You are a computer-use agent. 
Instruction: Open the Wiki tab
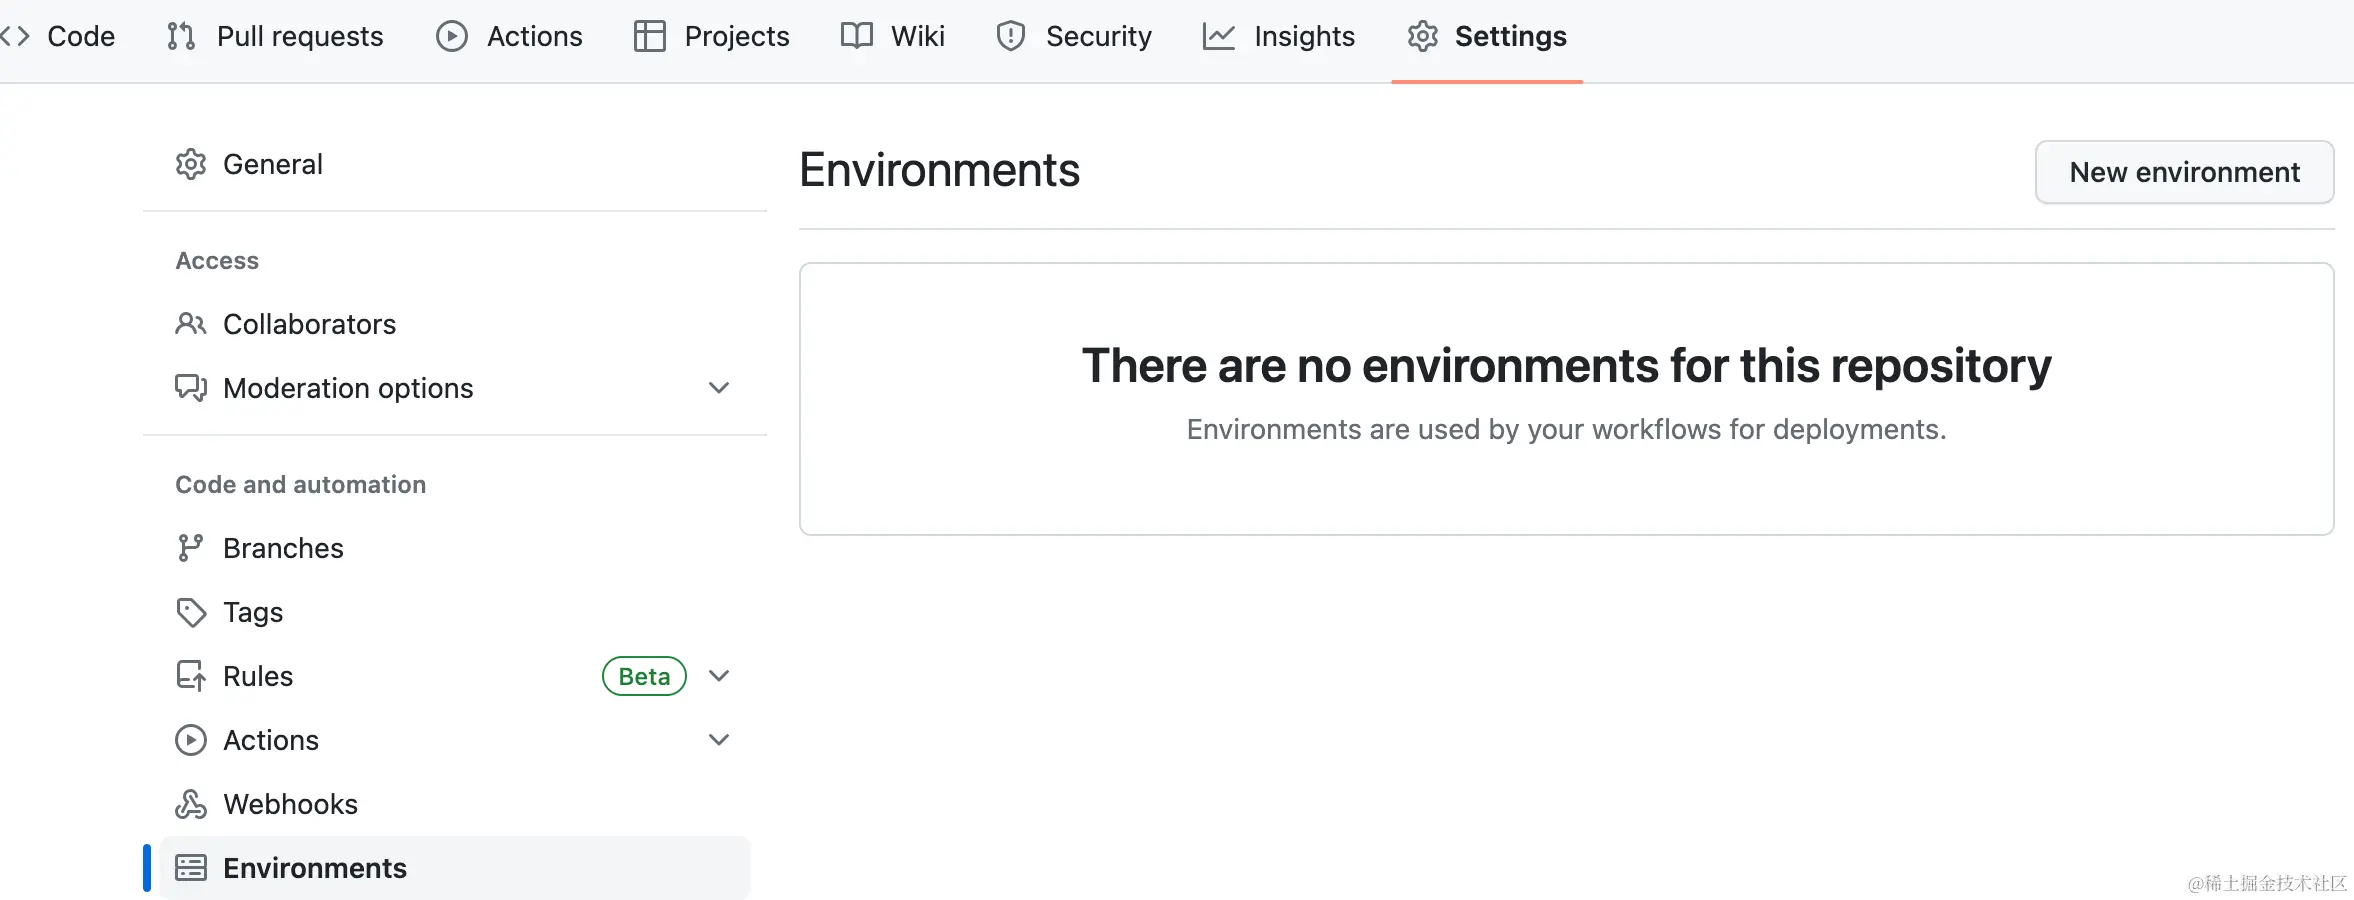892,36
